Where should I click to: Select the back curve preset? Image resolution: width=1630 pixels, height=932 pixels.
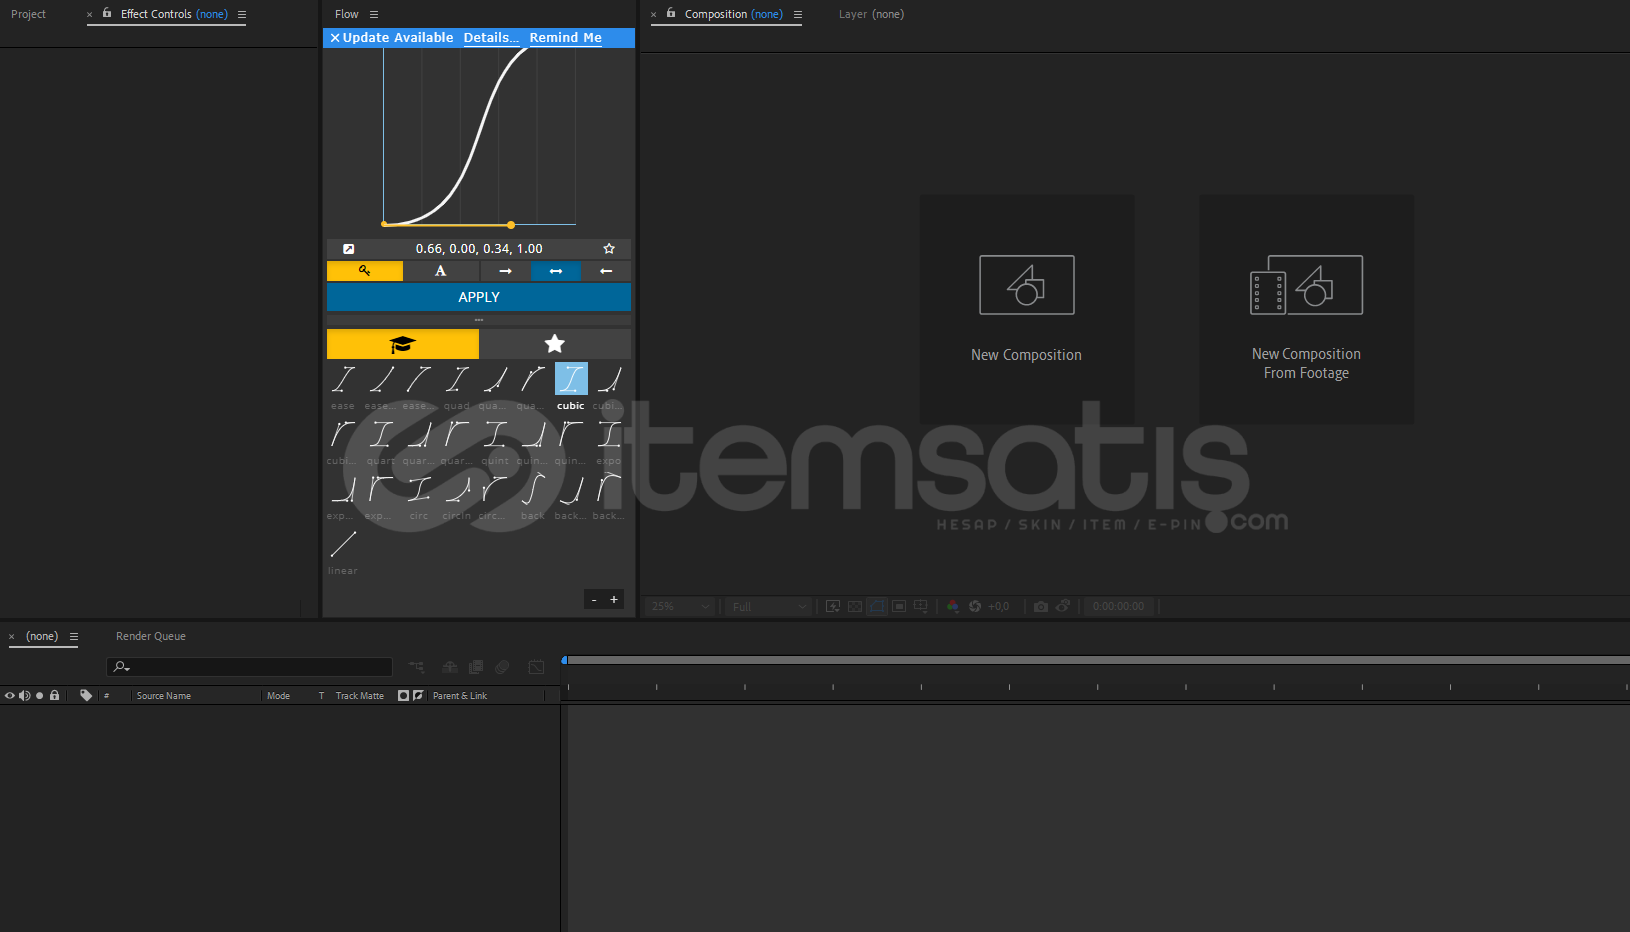pyautogui.click(x=533, y=490)
